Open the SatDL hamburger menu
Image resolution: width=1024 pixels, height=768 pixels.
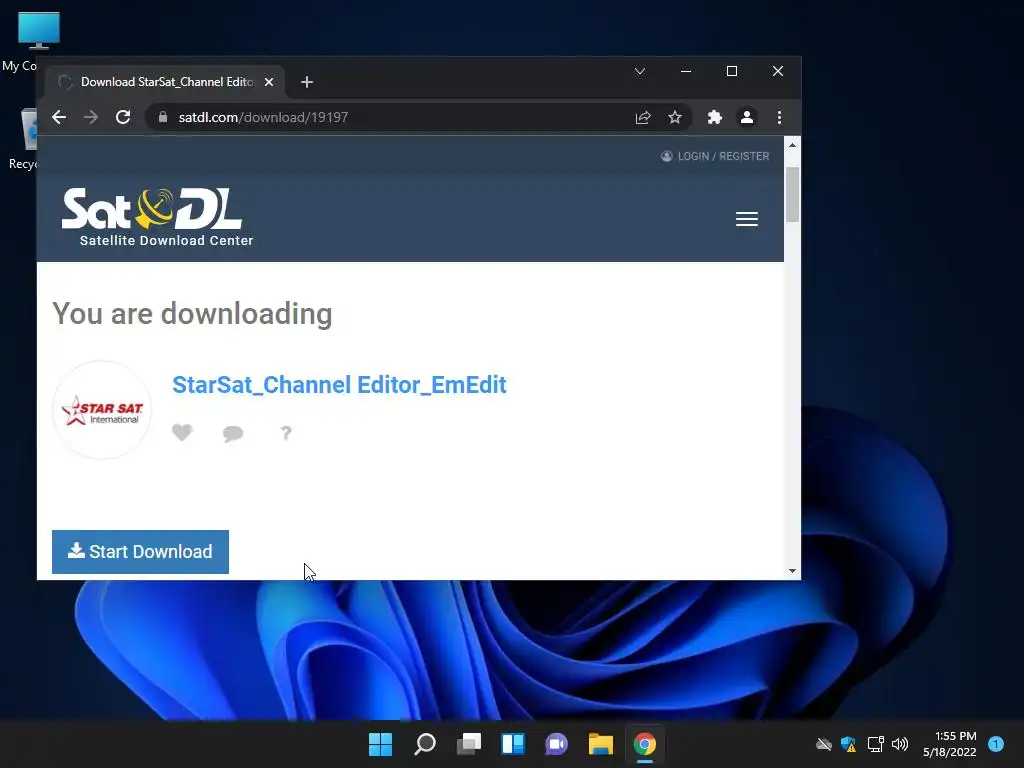746,219
